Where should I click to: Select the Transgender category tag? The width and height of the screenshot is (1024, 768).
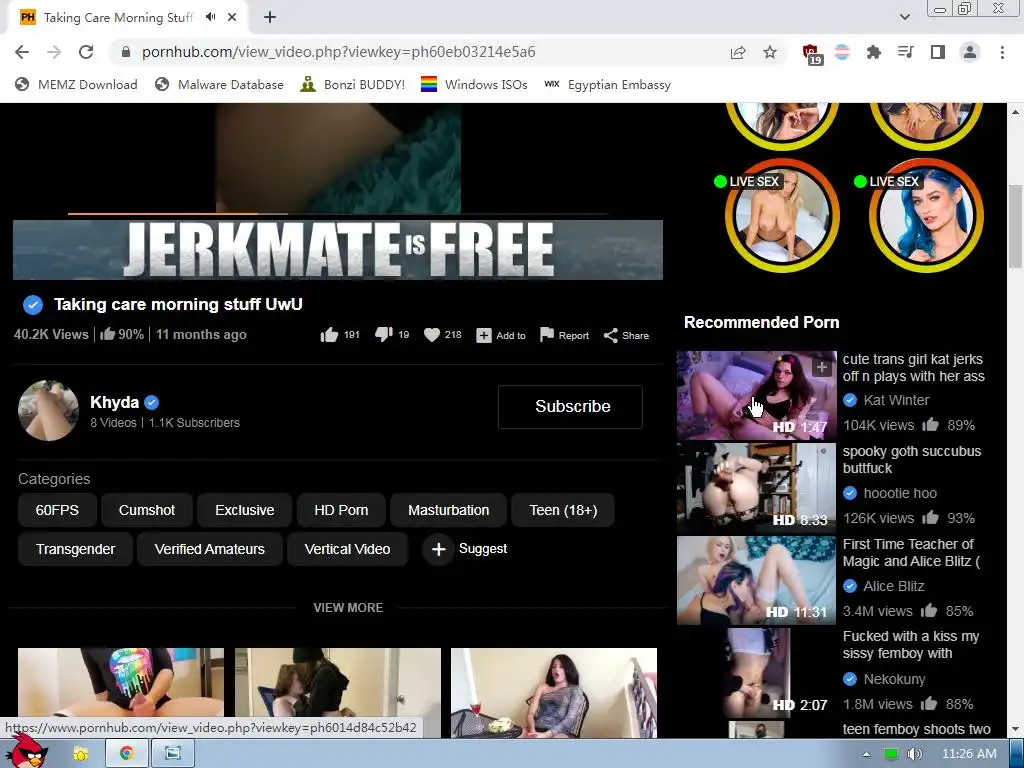click(x=75, y=549)
